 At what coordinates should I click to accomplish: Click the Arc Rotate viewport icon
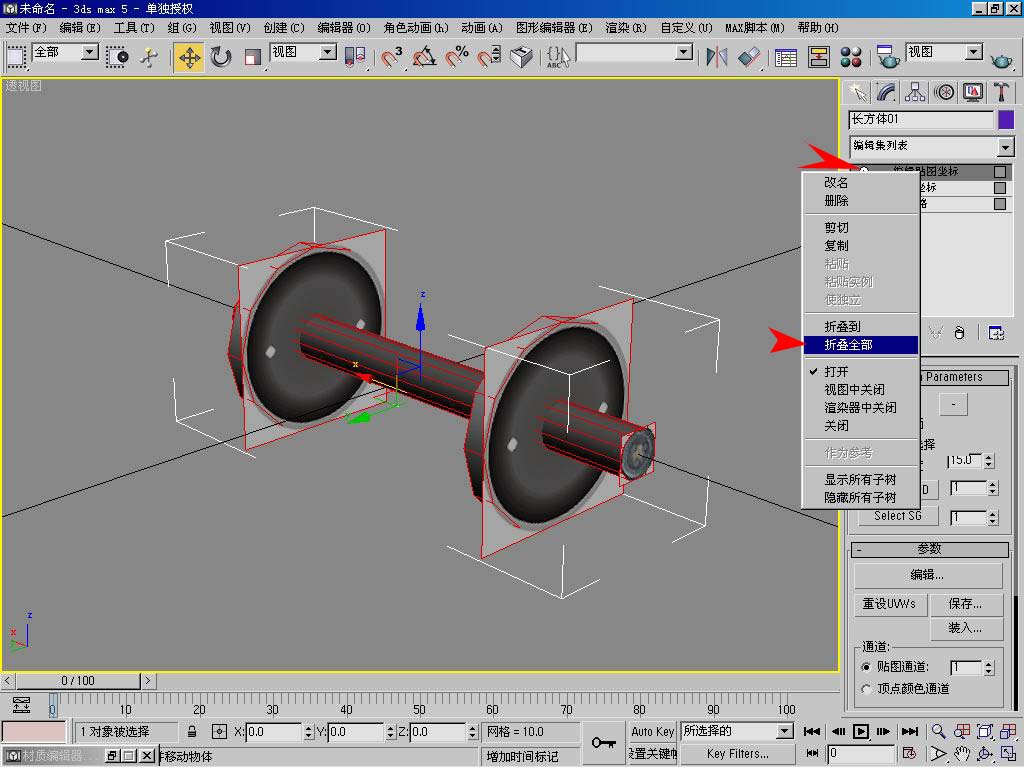985,754
